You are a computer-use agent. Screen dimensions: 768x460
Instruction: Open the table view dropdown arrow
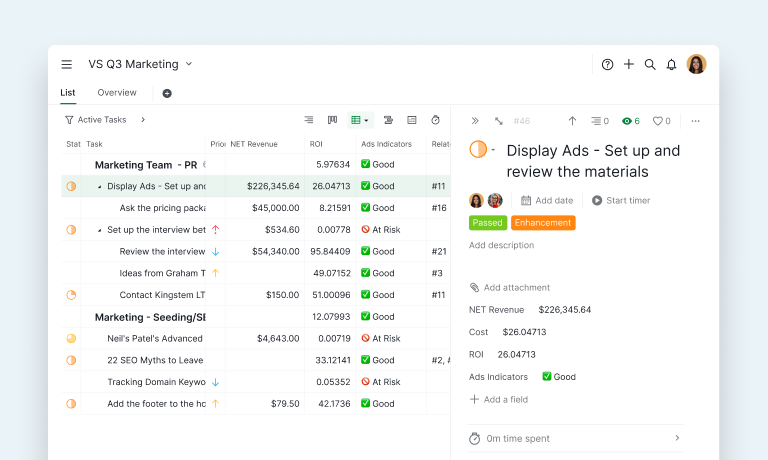coord(366,121)
